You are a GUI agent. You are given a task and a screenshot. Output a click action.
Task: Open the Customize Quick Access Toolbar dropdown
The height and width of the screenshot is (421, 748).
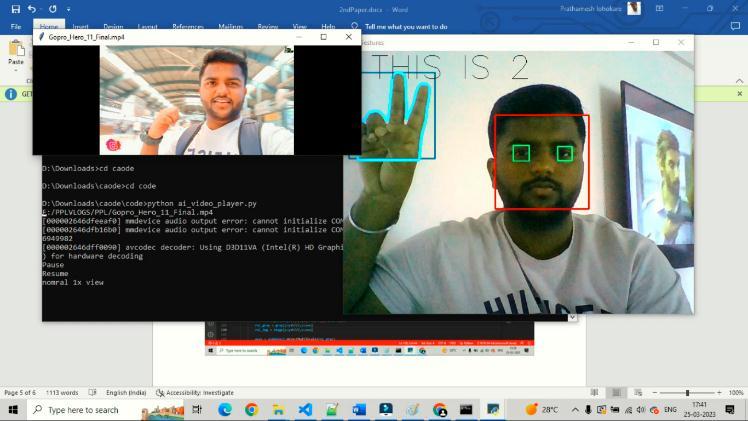69,10
